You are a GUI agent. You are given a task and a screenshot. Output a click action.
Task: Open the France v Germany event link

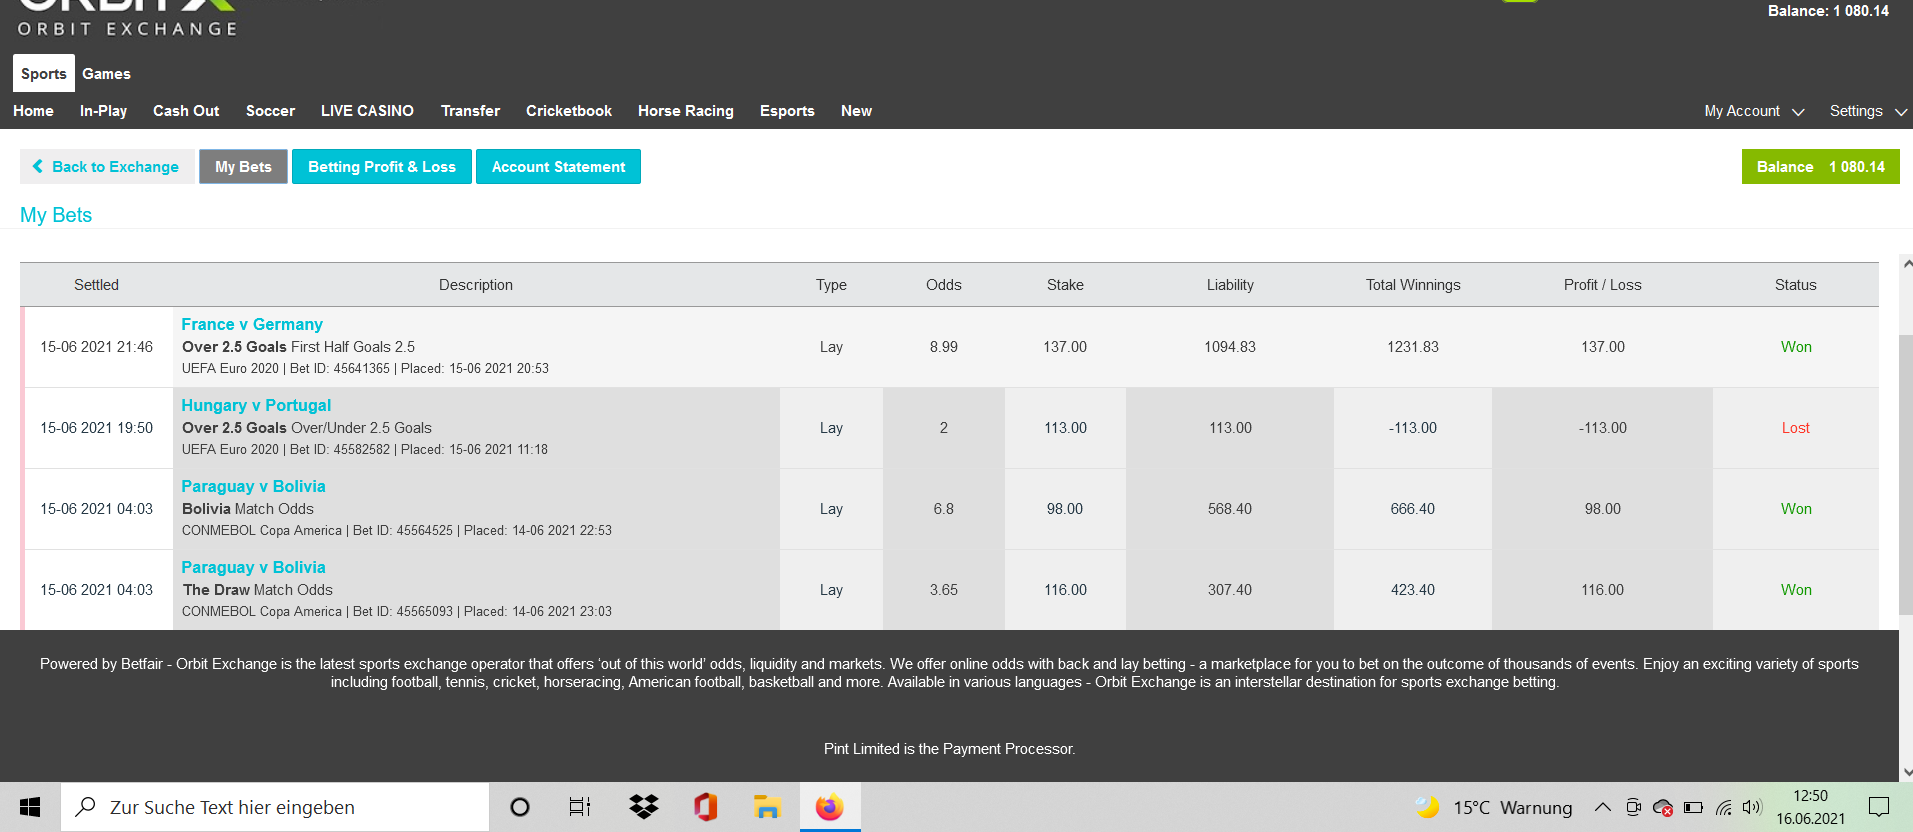coord(252,324)
